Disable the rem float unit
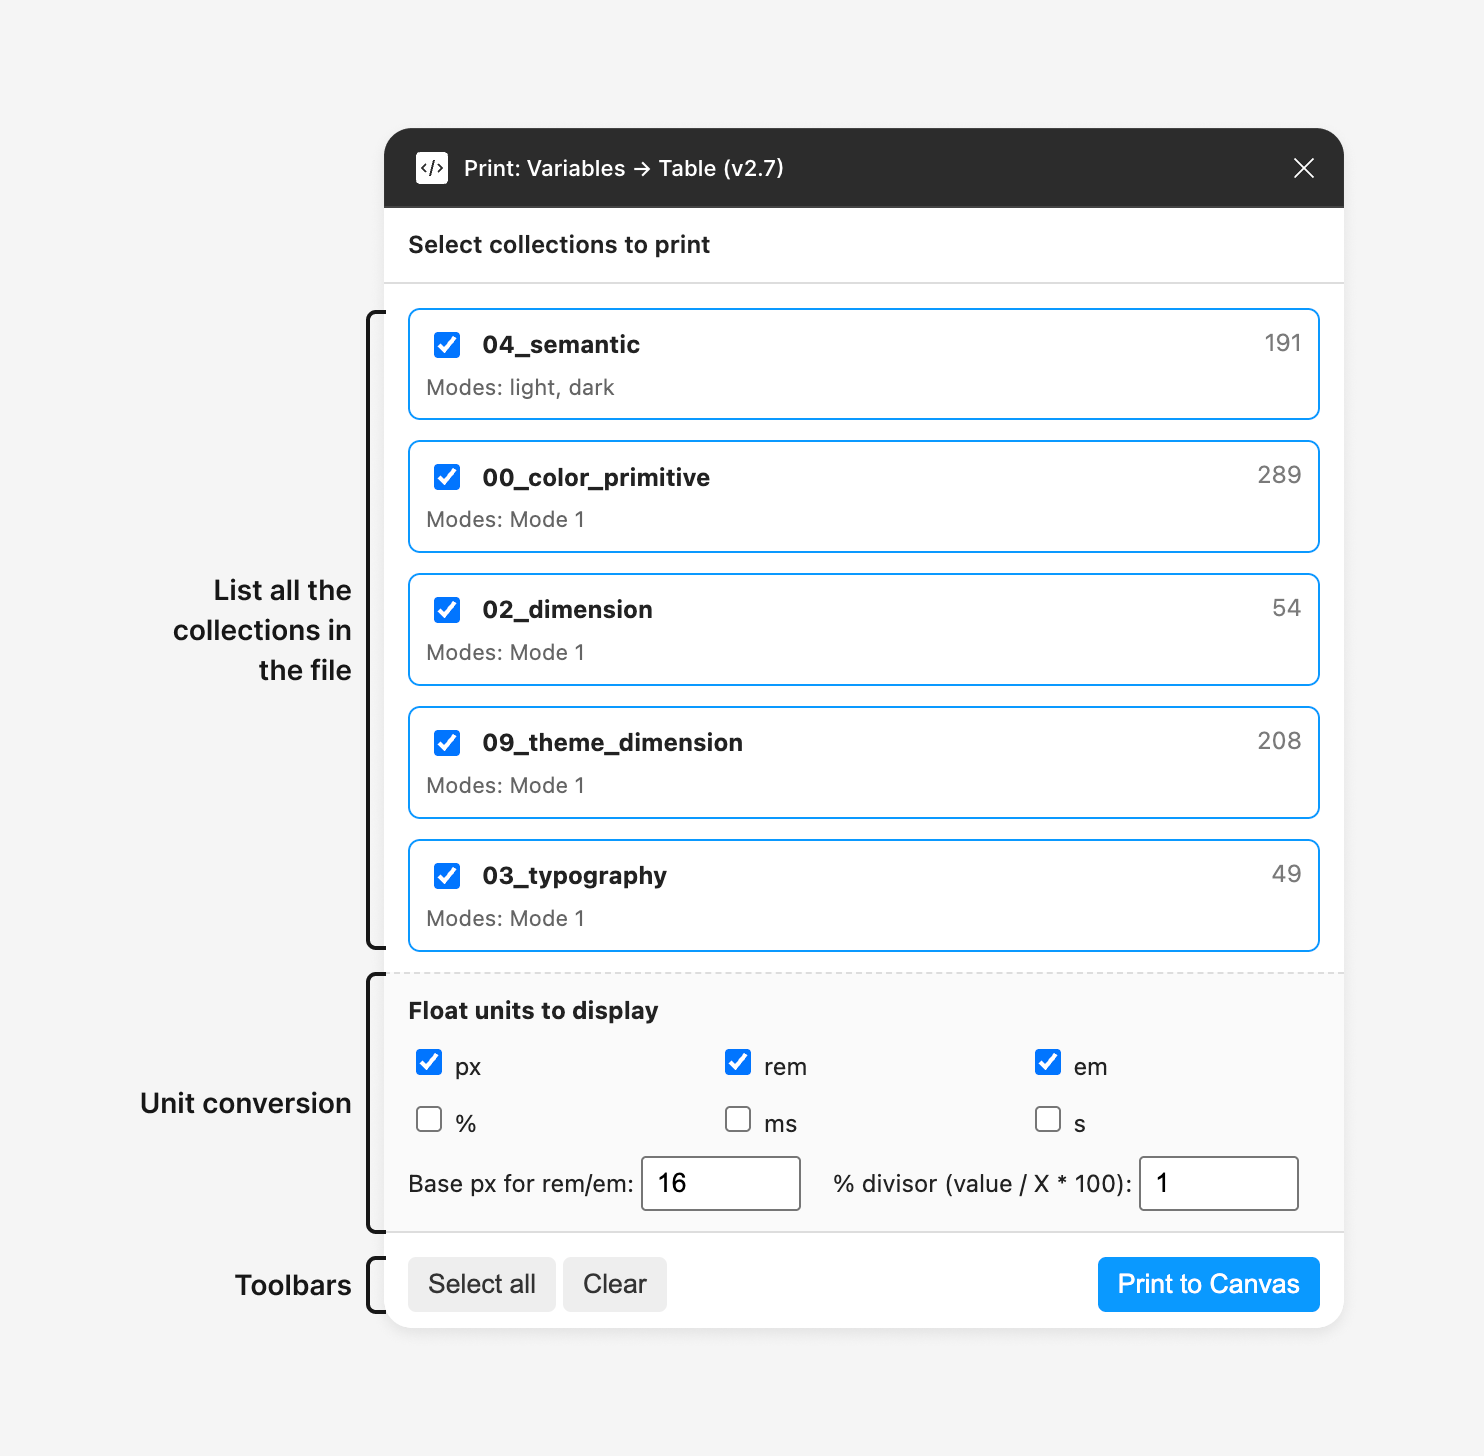1484x1456 pixels. point(738,1062)
